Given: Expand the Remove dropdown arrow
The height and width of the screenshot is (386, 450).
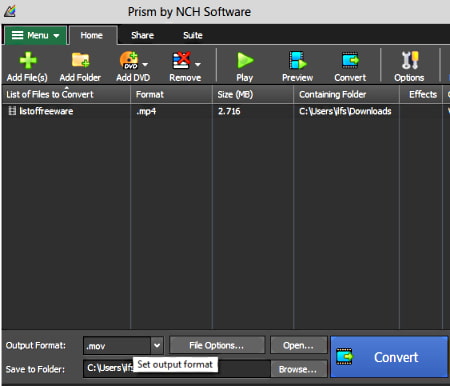Looking at the screenshot, I should click(198, 64).
